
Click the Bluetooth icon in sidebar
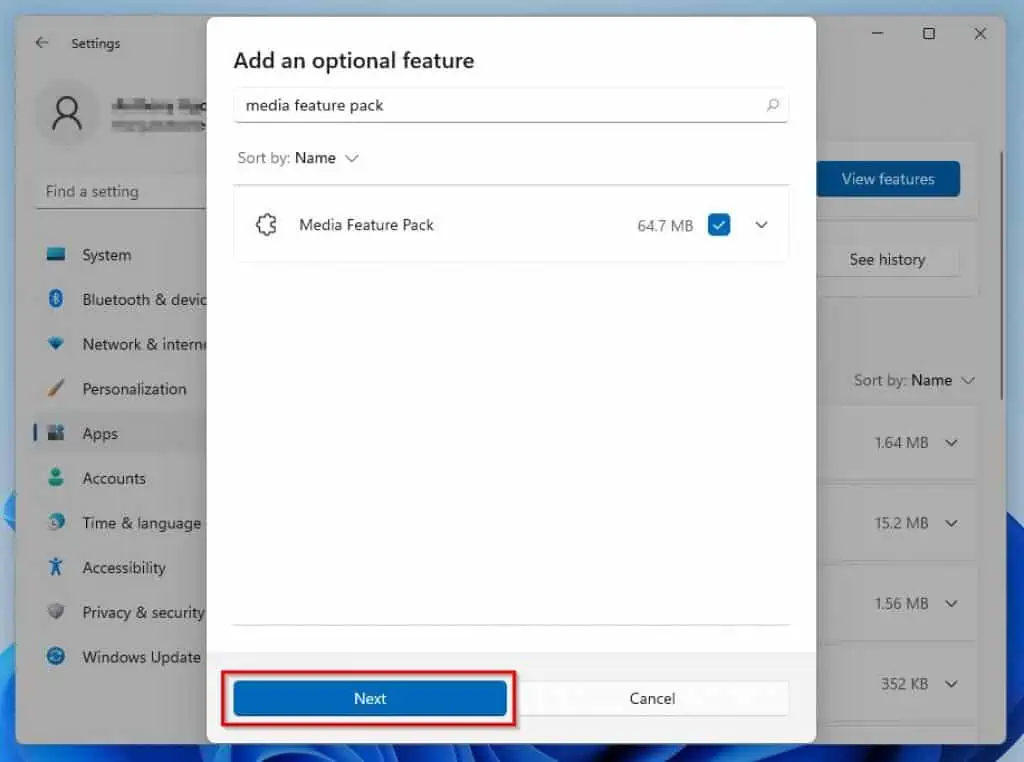point(56,298)
